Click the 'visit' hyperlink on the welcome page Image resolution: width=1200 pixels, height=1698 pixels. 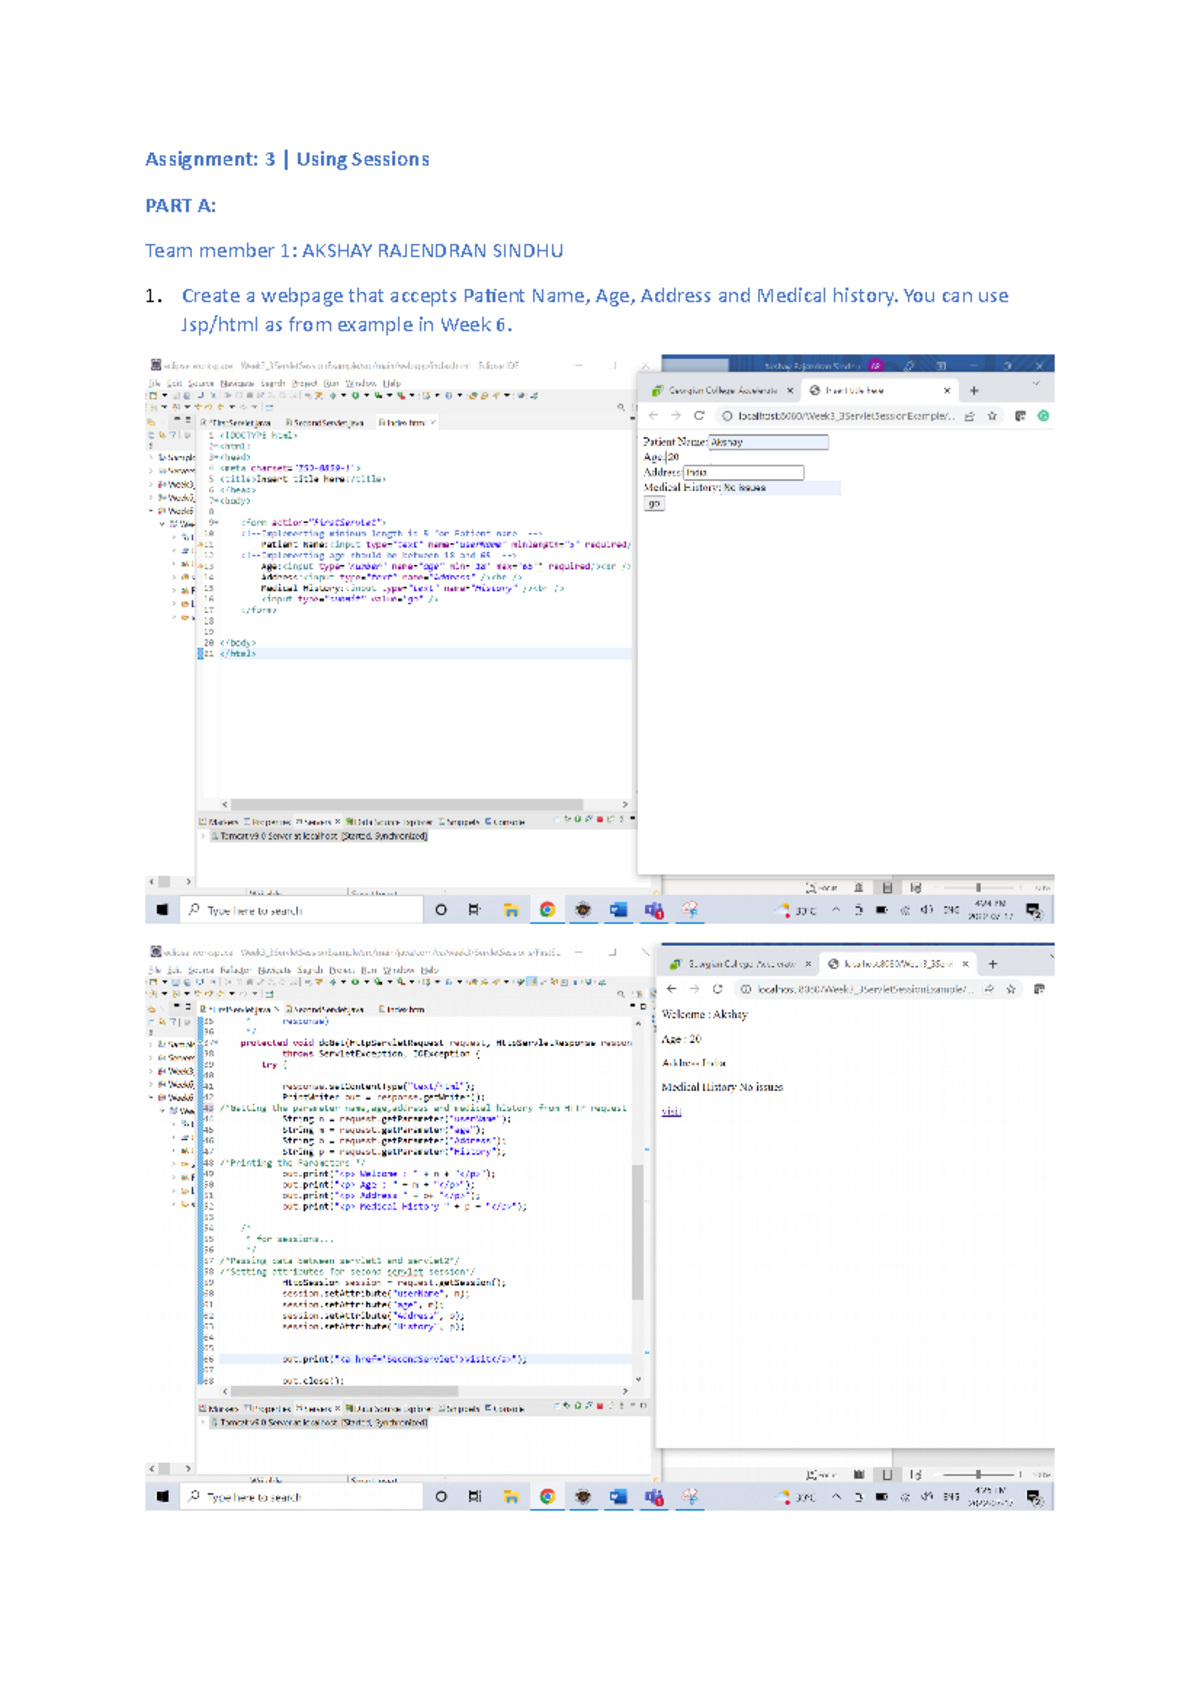[x=670, y=1111]
